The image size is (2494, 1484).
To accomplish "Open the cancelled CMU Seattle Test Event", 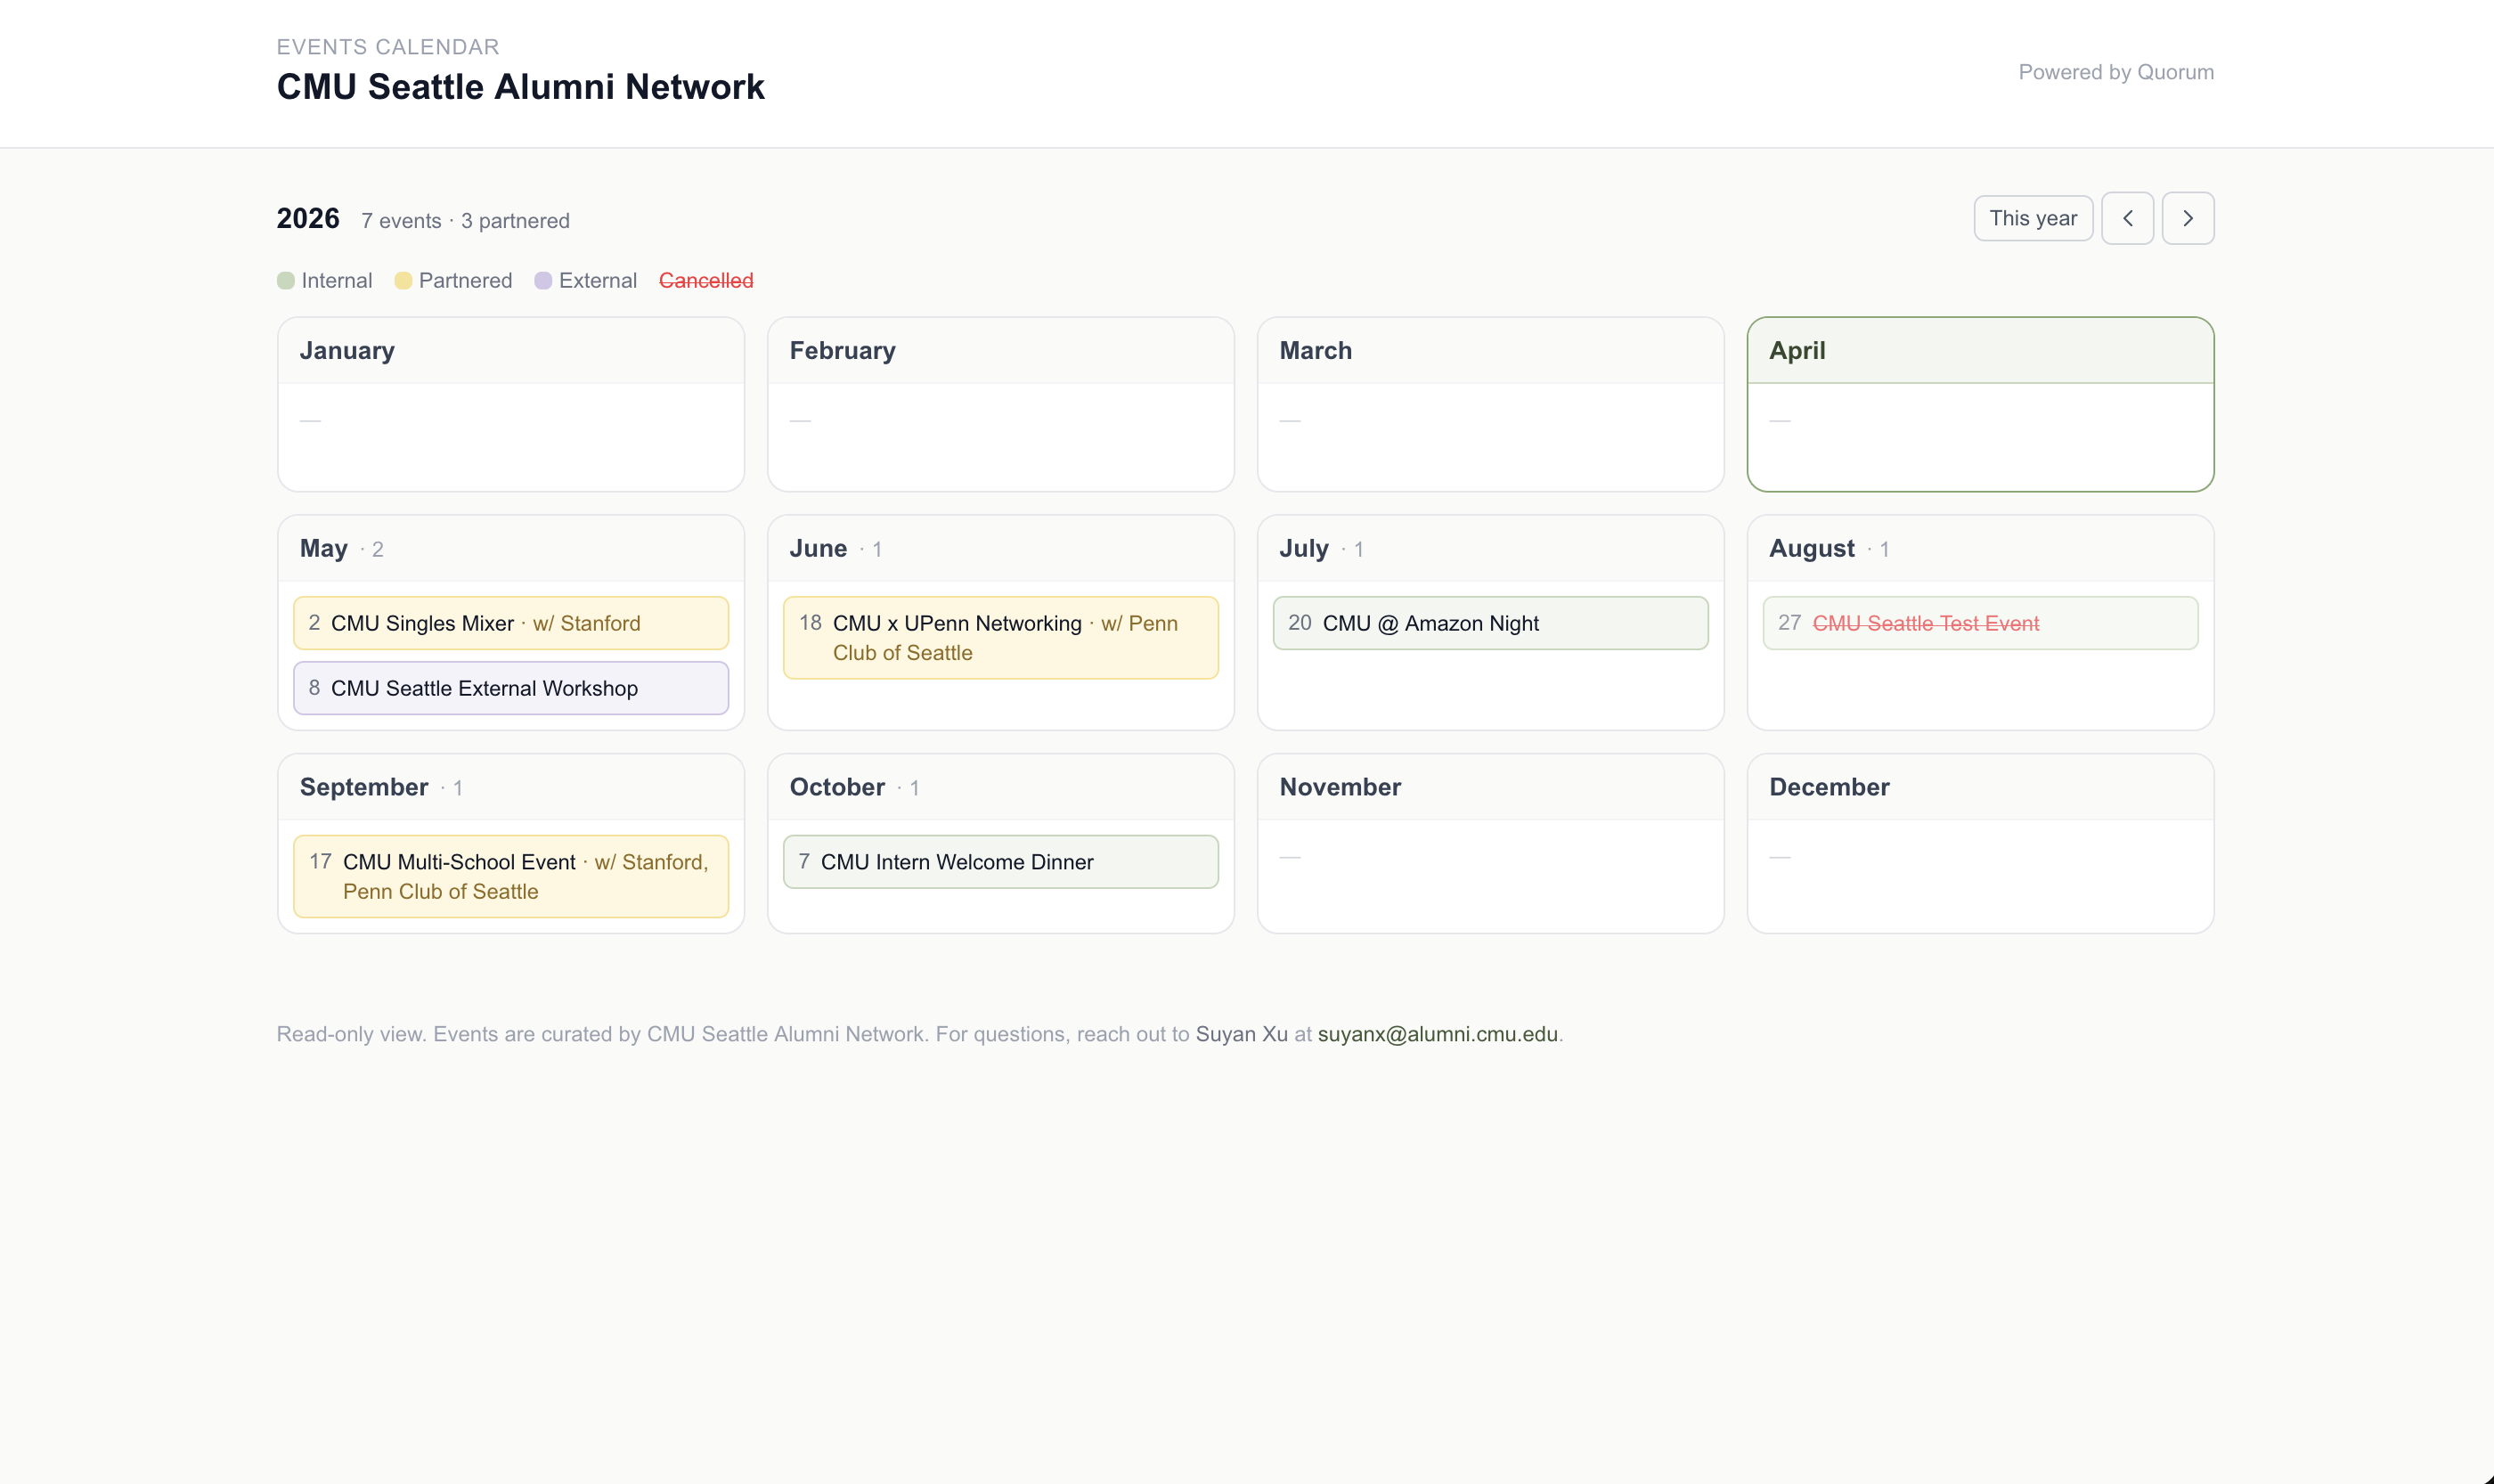I will [1979, 622].
